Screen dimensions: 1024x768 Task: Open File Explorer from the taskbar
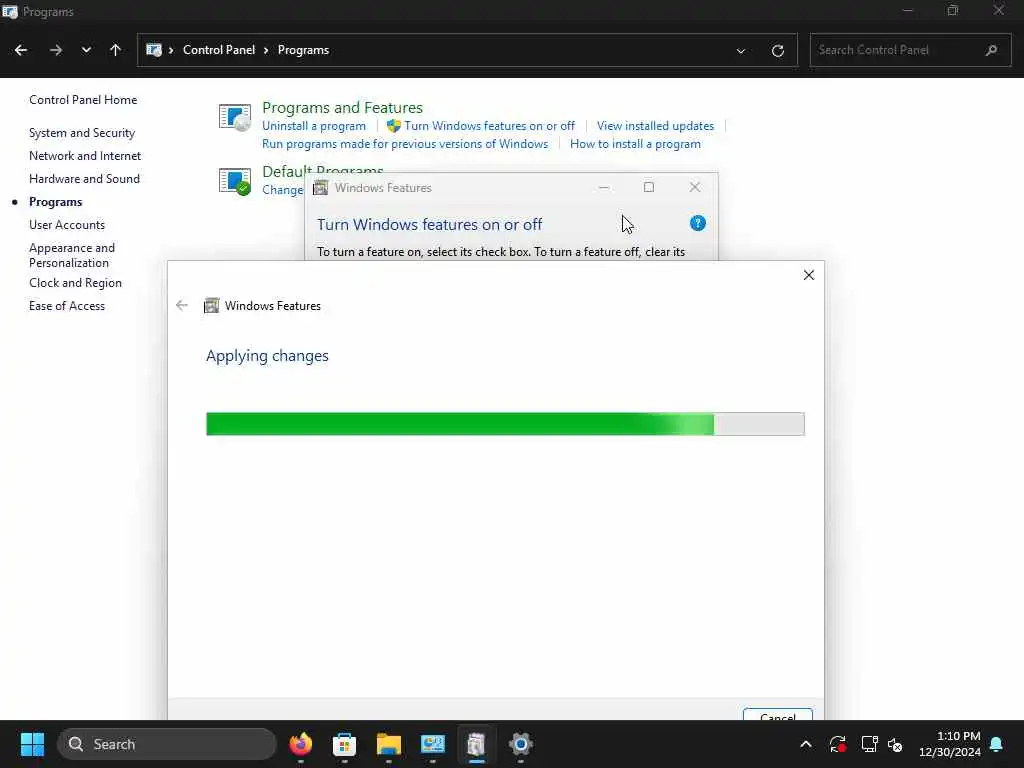point(389,744)
